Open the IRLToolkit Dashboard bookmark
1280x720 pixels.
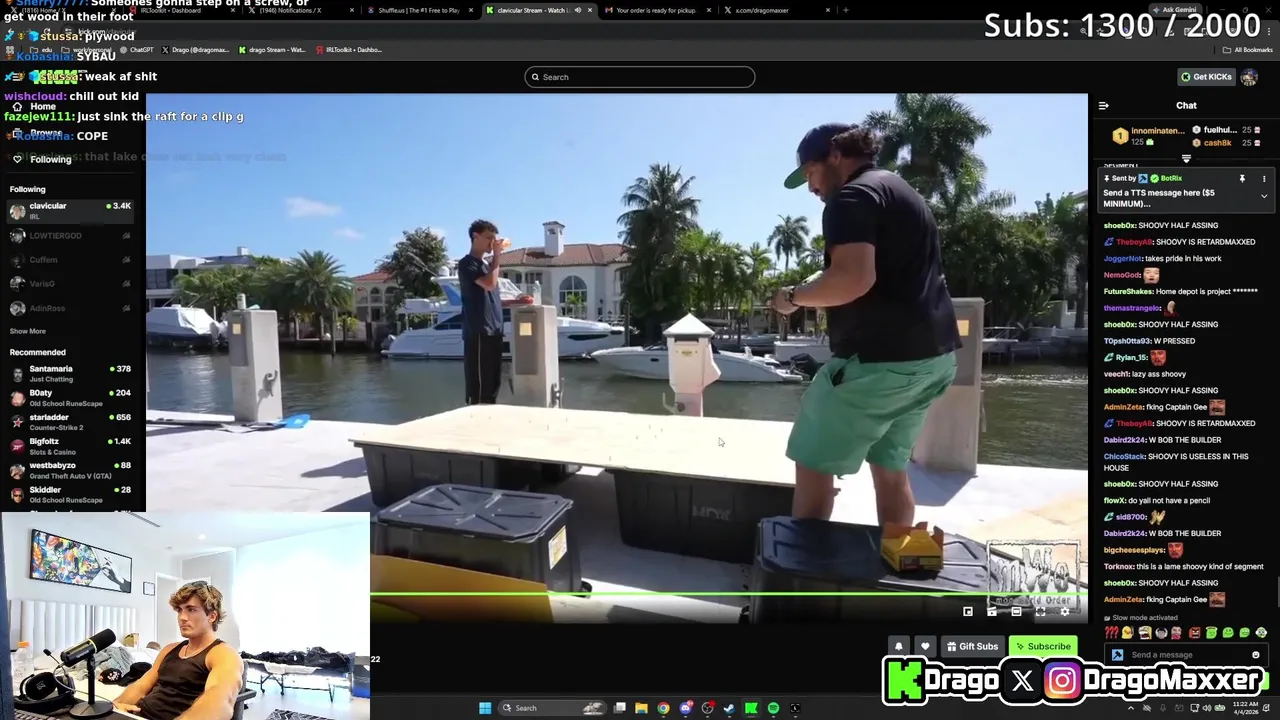pyautogui.click(x=348, y=49)
